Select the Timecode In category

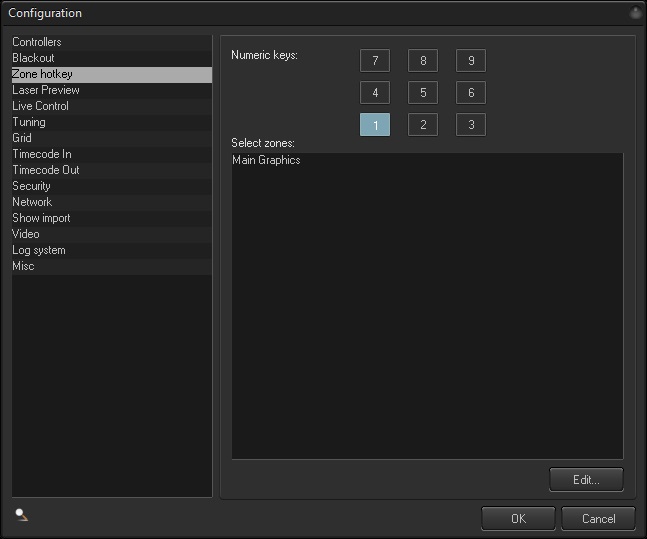pyautogui.click(x=41, y=154)
